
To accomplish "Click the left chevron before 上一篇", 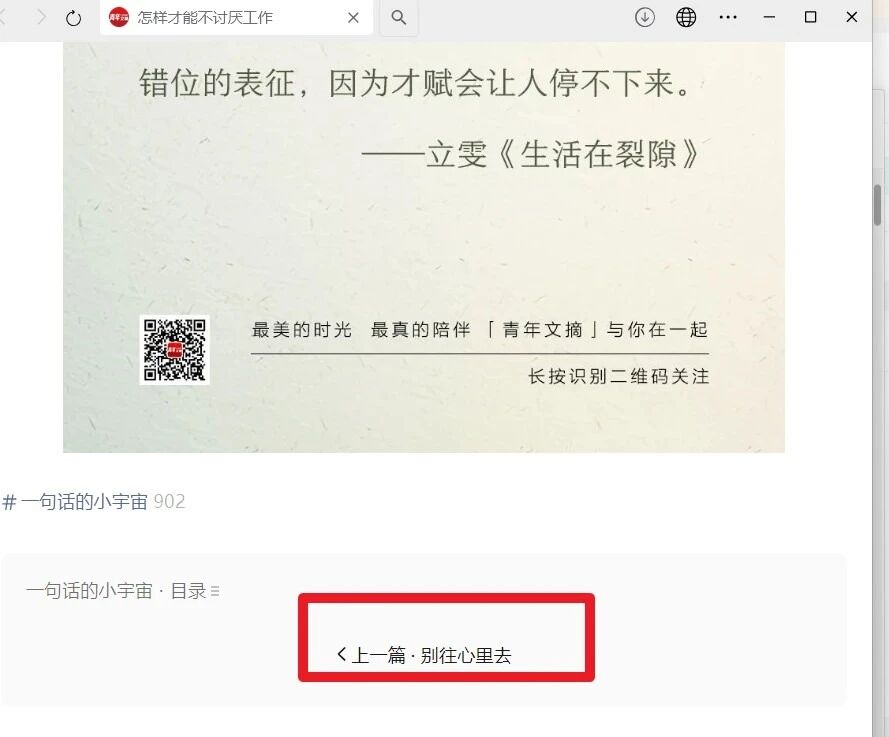I will tap(341, 655).
